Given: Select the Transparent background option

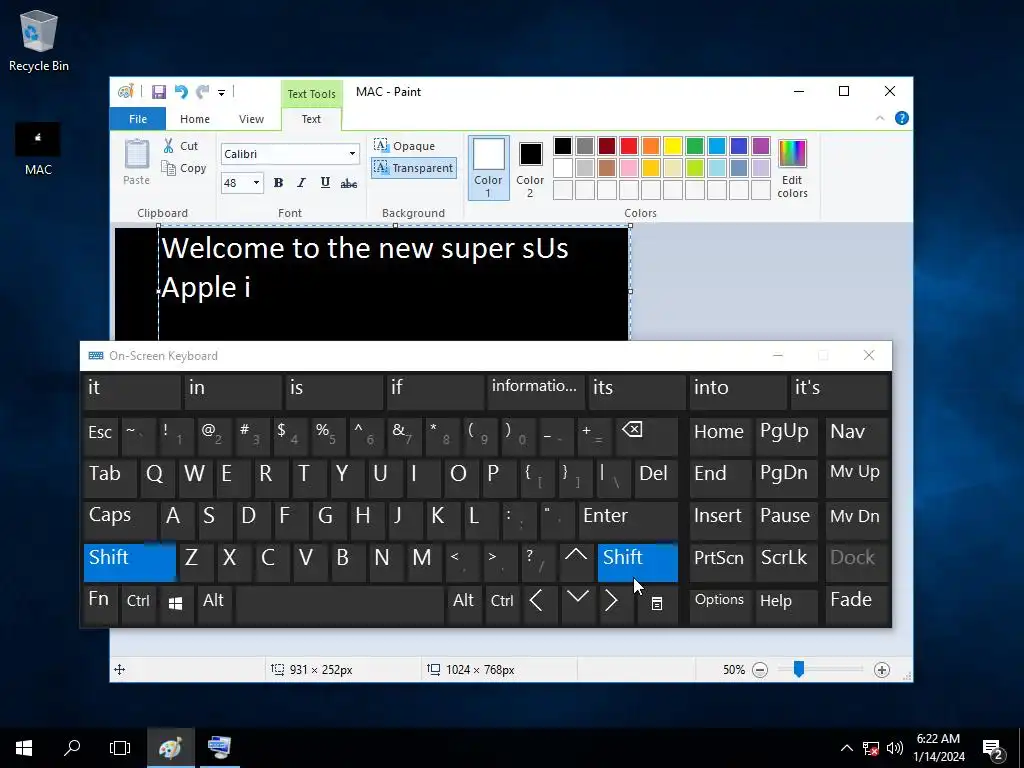Looking at the screenshot, I should pos(413,168).
